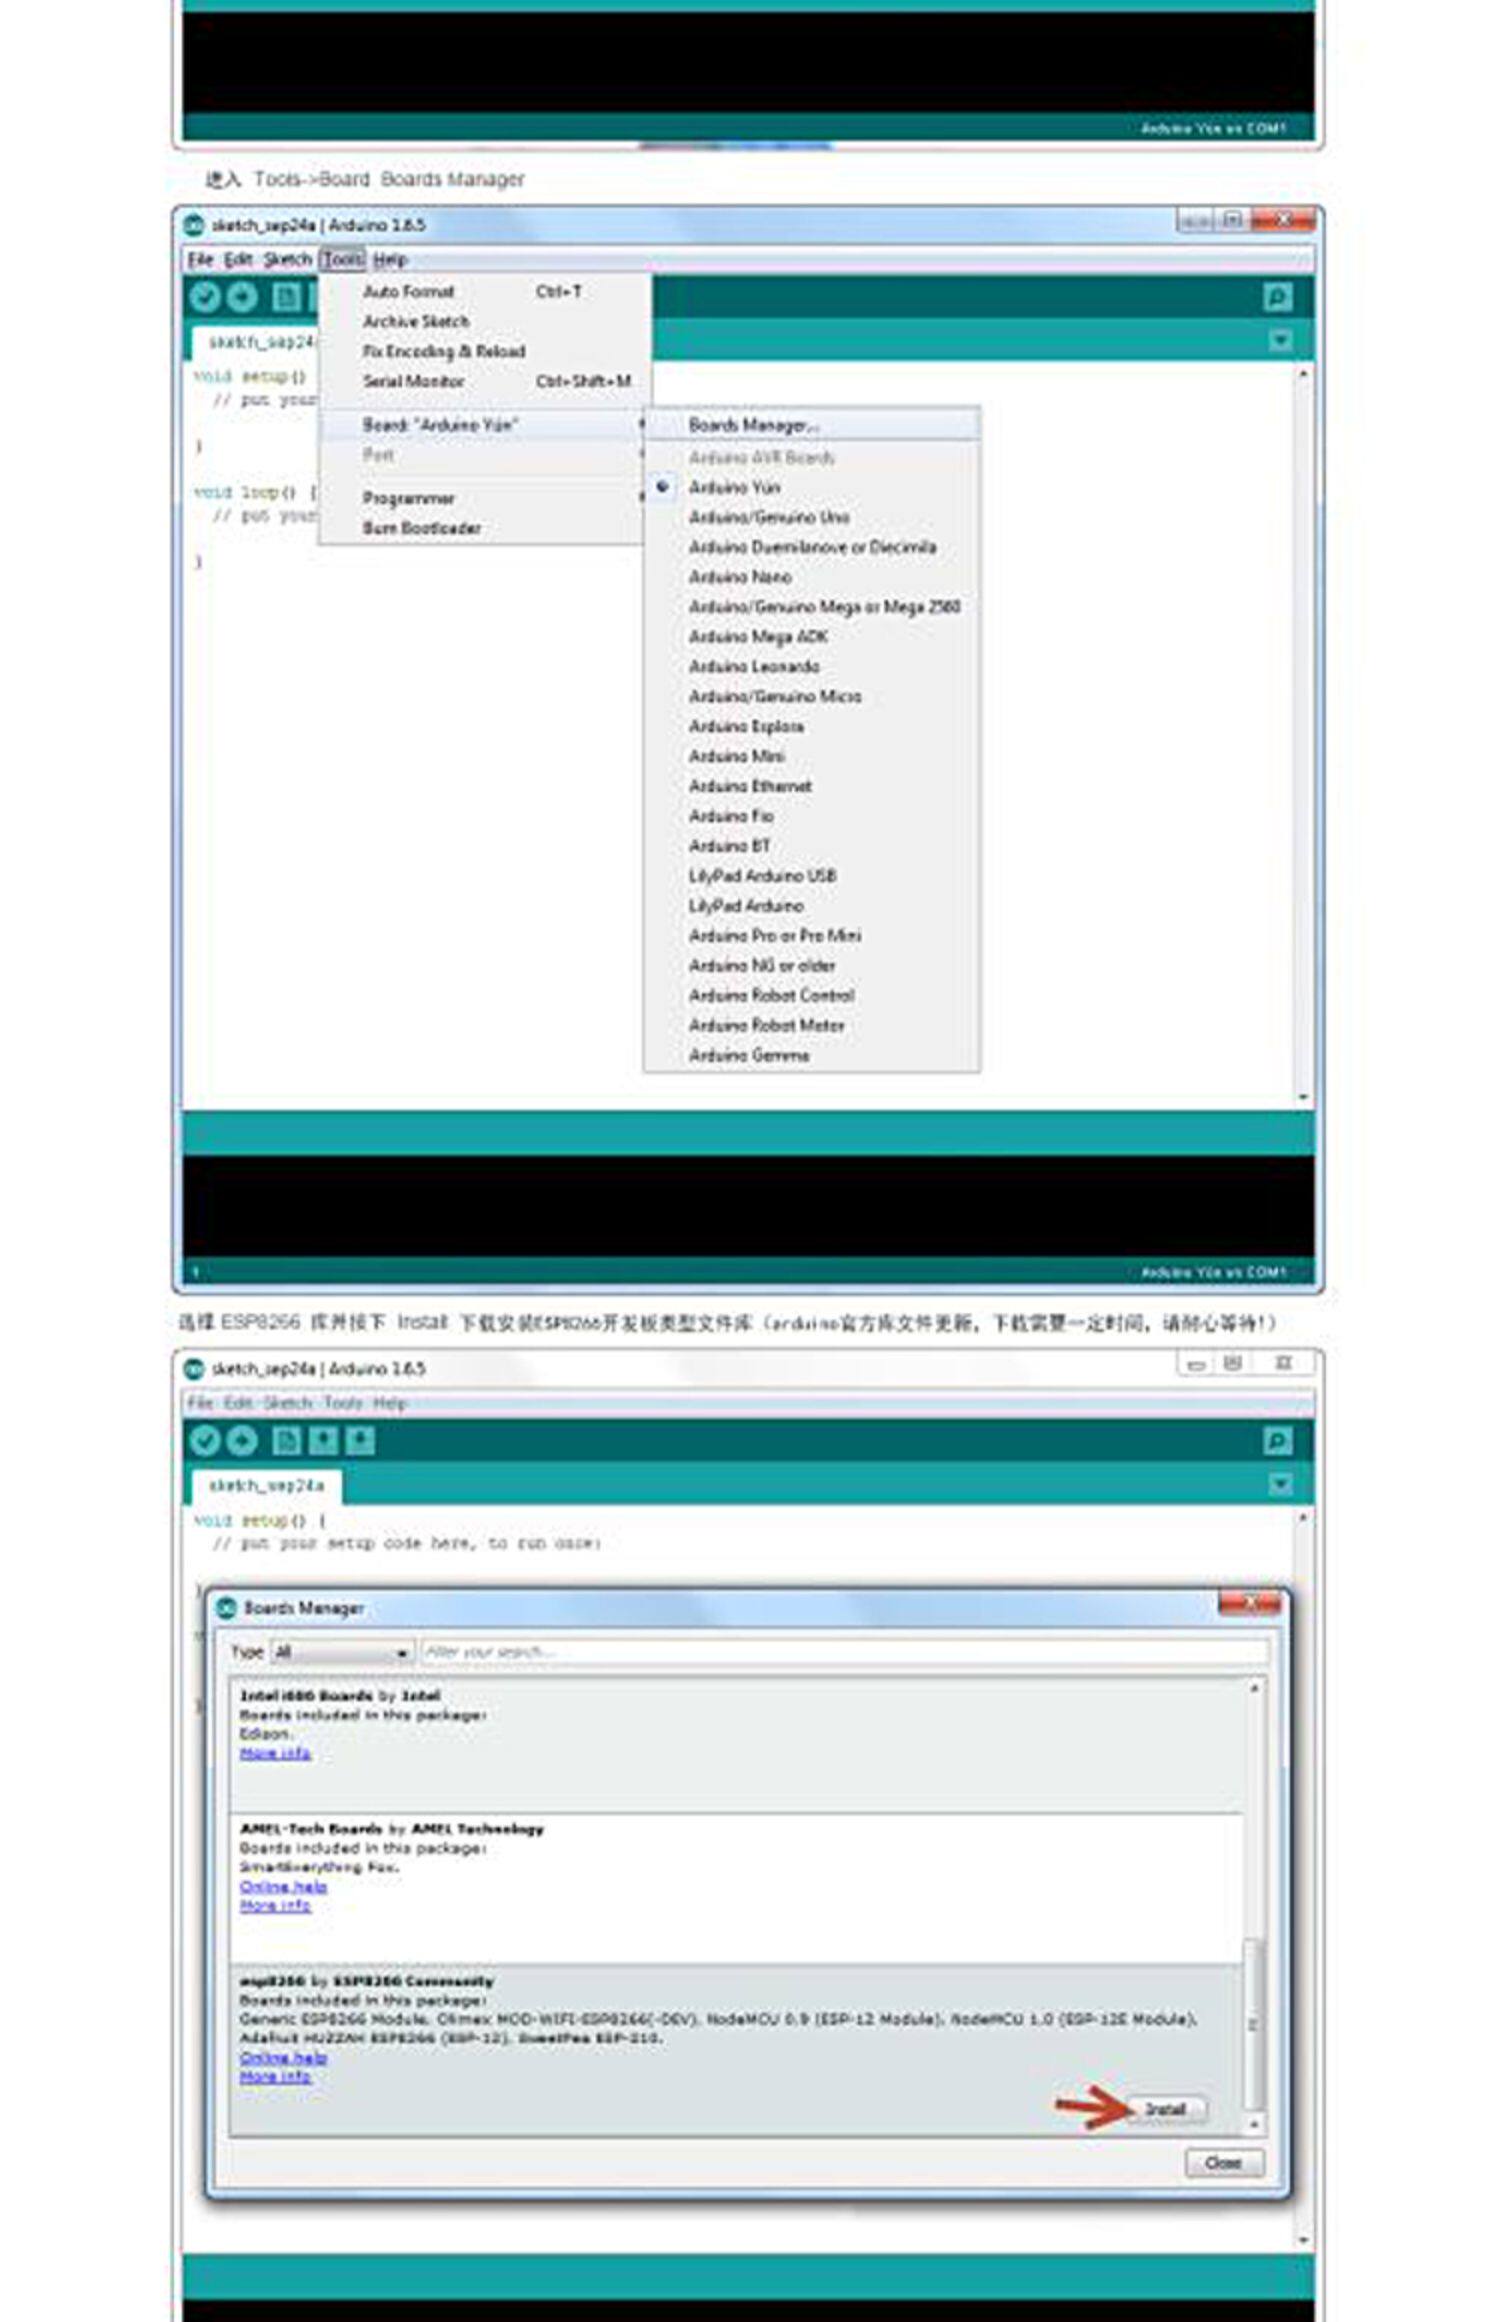
Task: Select the Arduino Yún board option
Action: (x=734, y=487)
